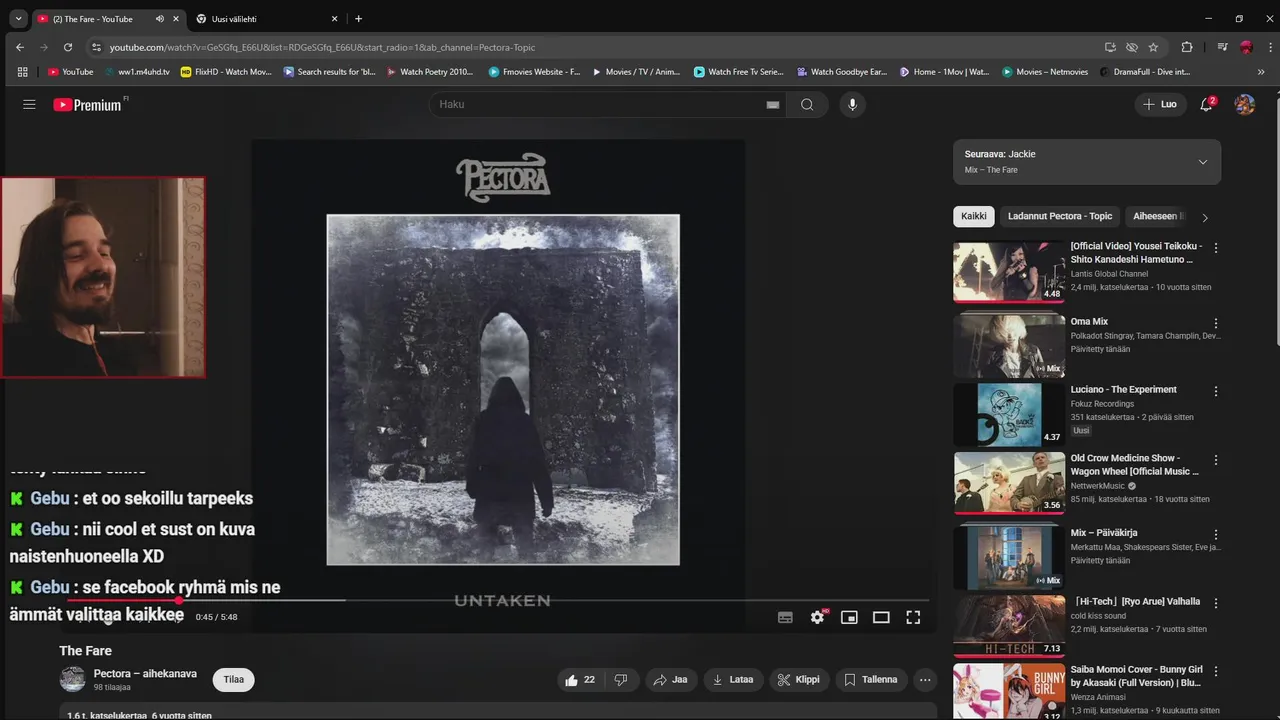Bookmark this page with the star
Screen dimensions: 1280x720
click(1153, 47)
